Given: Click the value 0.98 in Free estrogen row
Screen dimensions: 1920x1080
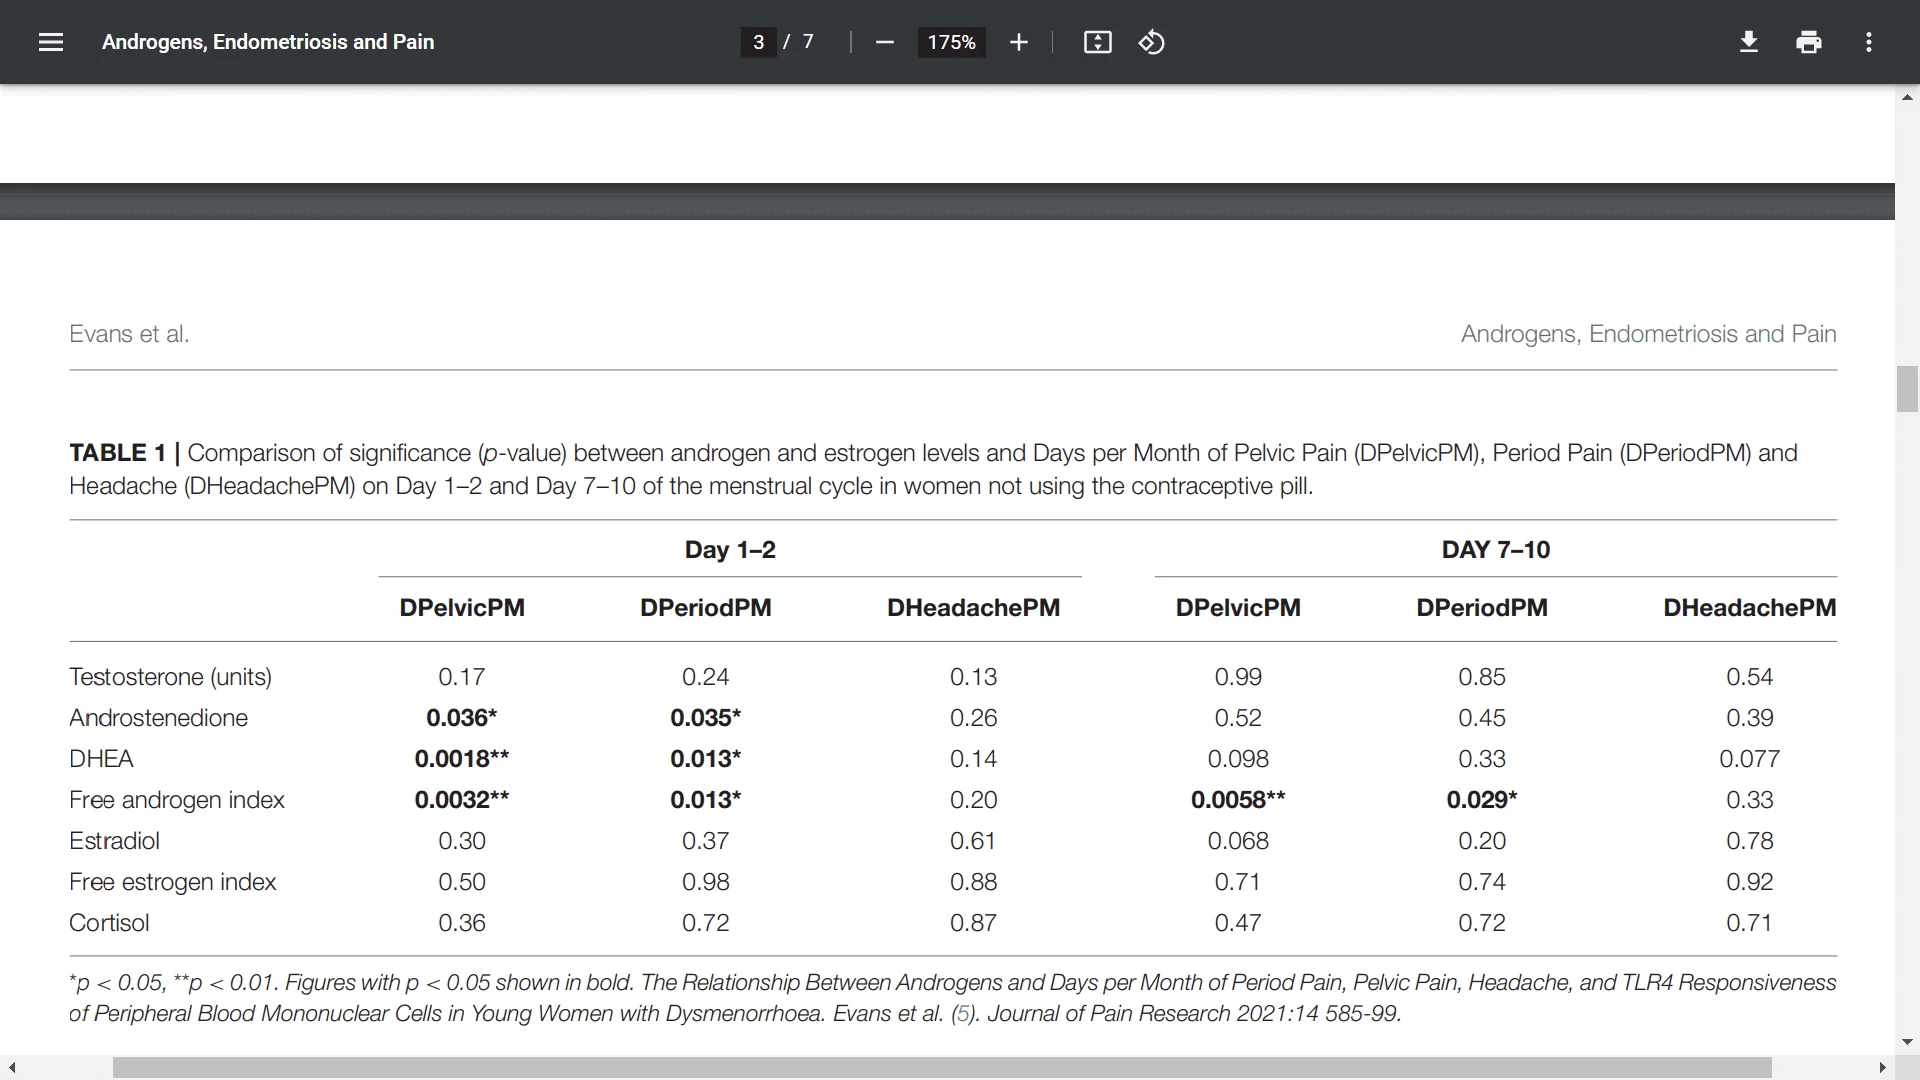Looking at the screenshot, I should pos(706,882).
